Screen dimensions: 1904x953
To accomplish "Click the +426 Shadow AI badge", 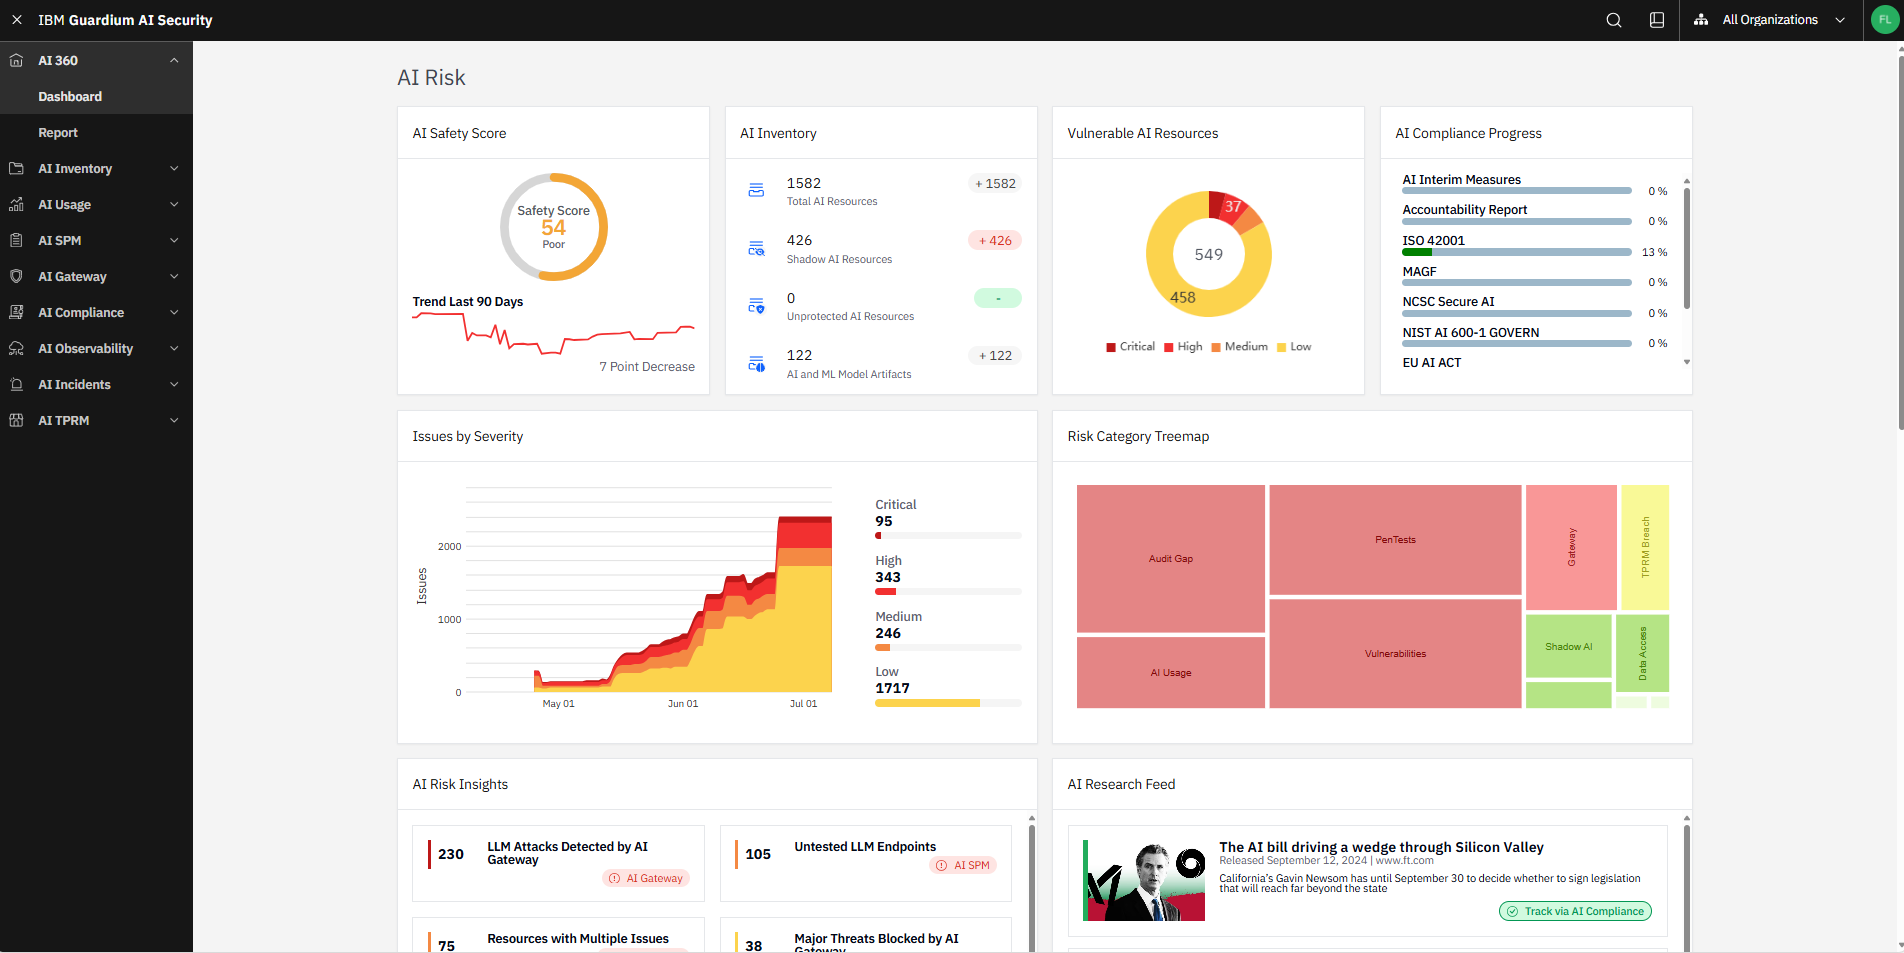I will (x=995, y=240).
